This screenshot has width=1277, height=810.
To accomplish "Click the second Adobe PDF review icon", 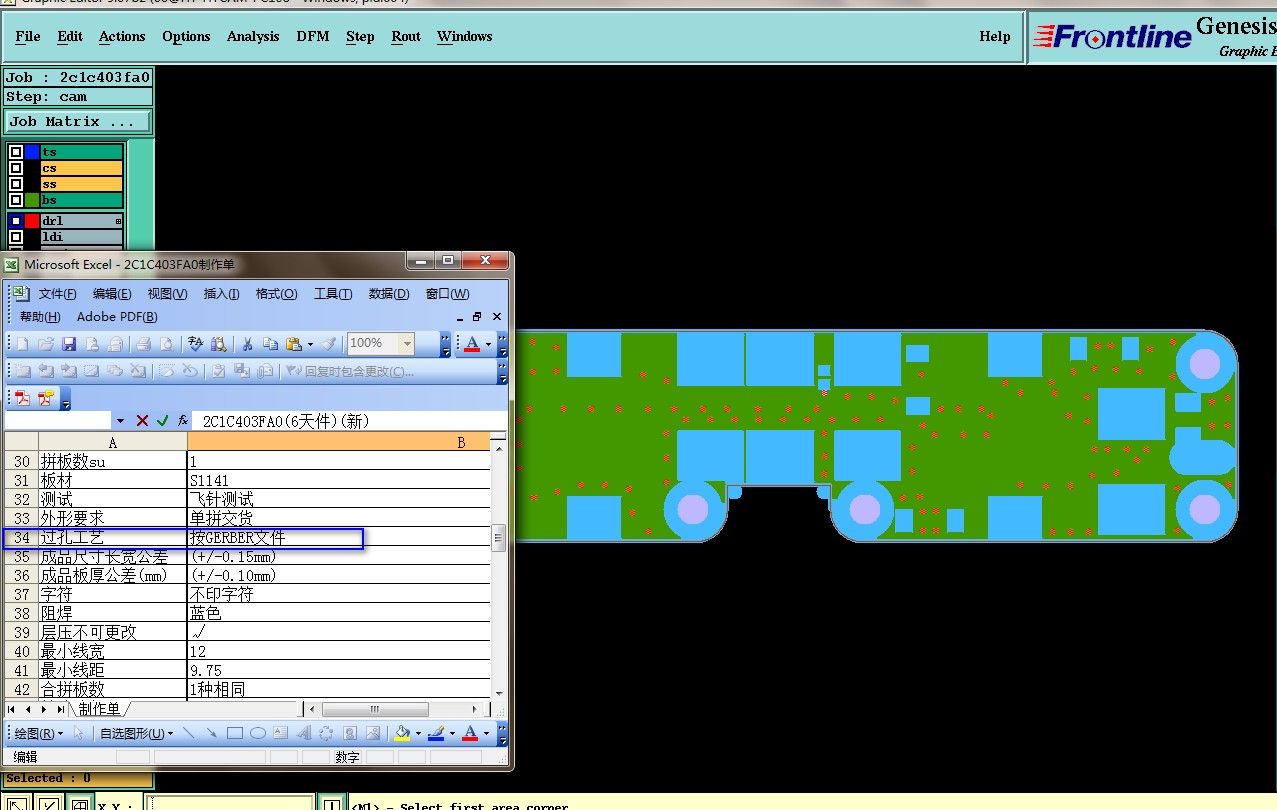I will (x=46, y=399).
